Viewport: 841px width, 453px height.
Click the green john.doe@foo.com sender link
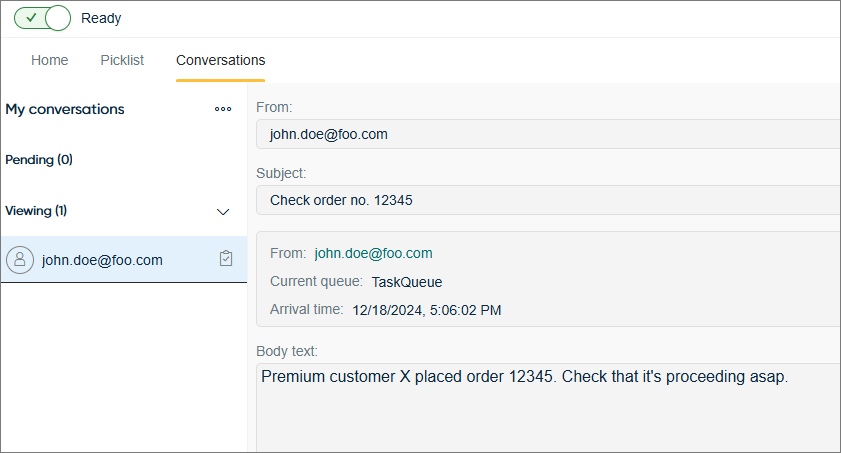tap(373, 253)
